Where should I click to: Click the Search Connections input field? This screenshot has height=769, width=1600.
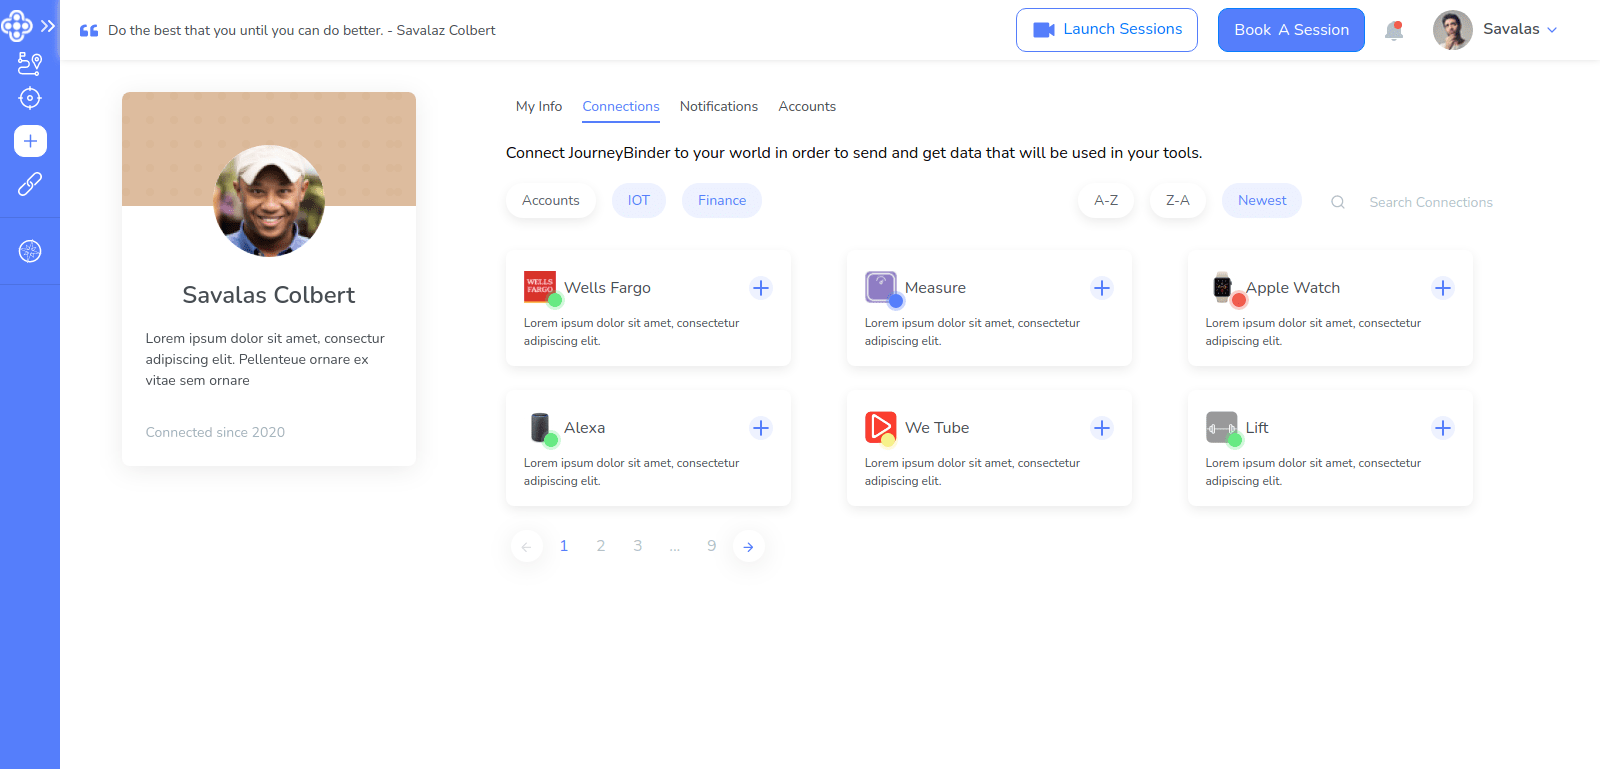click(x=1430, y=202)
